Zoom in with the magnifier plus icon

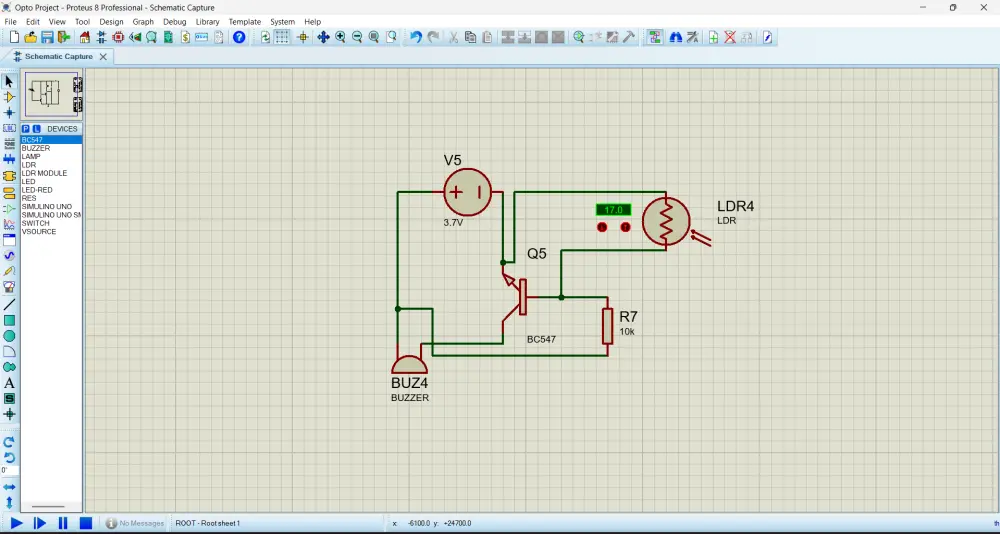pyautogui.click(x=341, y=37)
